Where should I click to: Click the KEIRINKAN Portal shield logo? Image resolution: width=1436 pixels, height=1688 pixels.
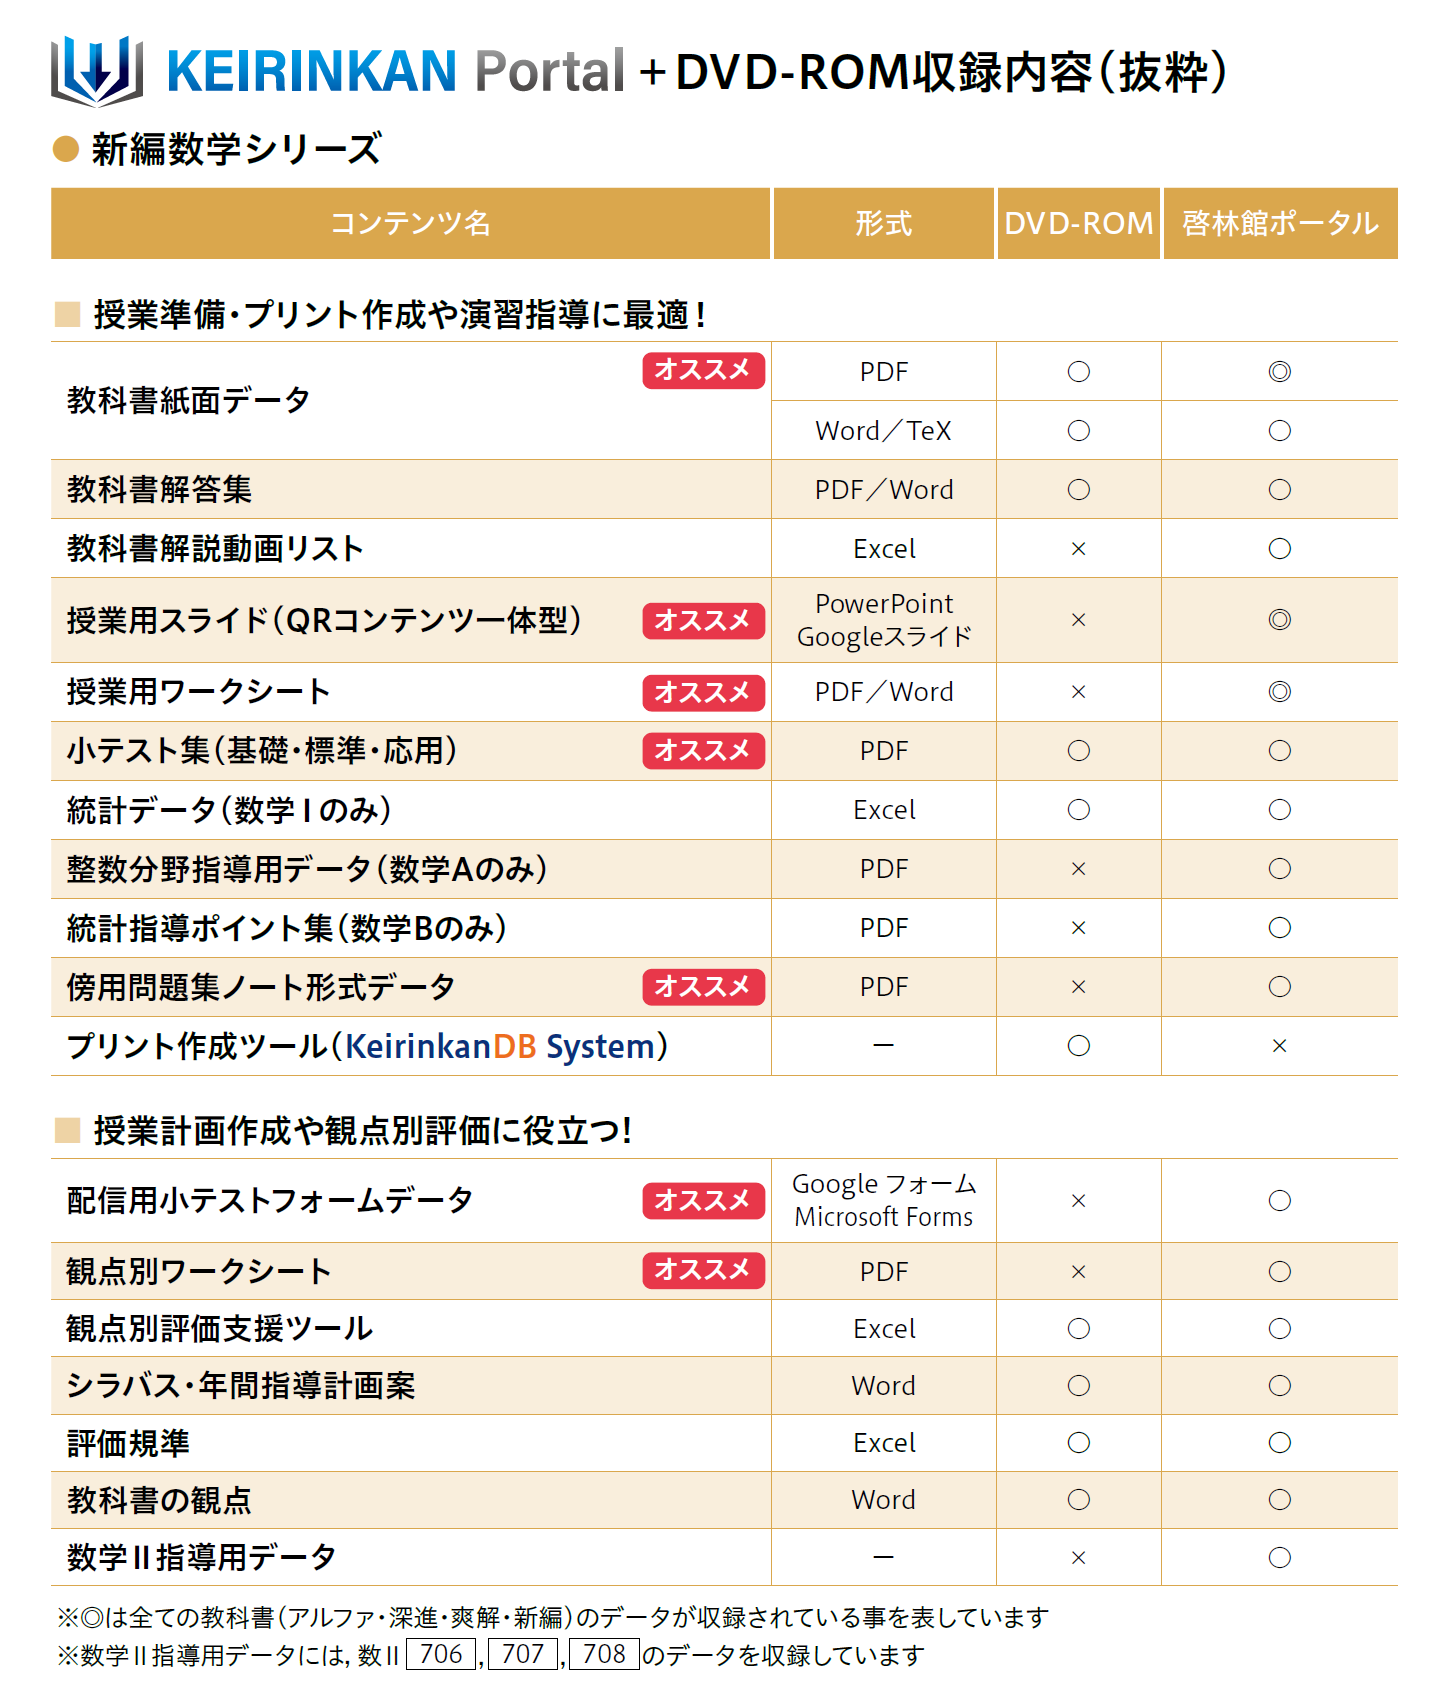(x=96, y=70)
